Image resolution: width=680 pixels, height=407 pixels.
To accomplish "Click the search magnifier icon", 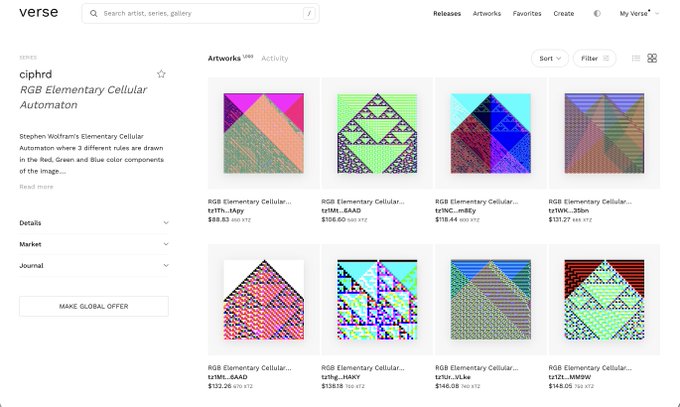I will (x=93, y=13).
